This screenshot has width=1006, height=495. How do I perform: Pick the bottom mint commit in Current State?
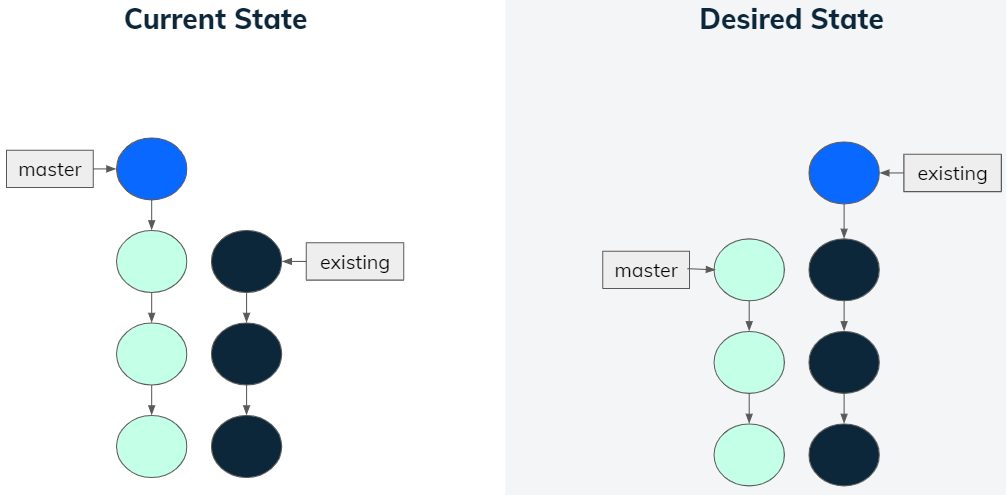pos(152,446)
